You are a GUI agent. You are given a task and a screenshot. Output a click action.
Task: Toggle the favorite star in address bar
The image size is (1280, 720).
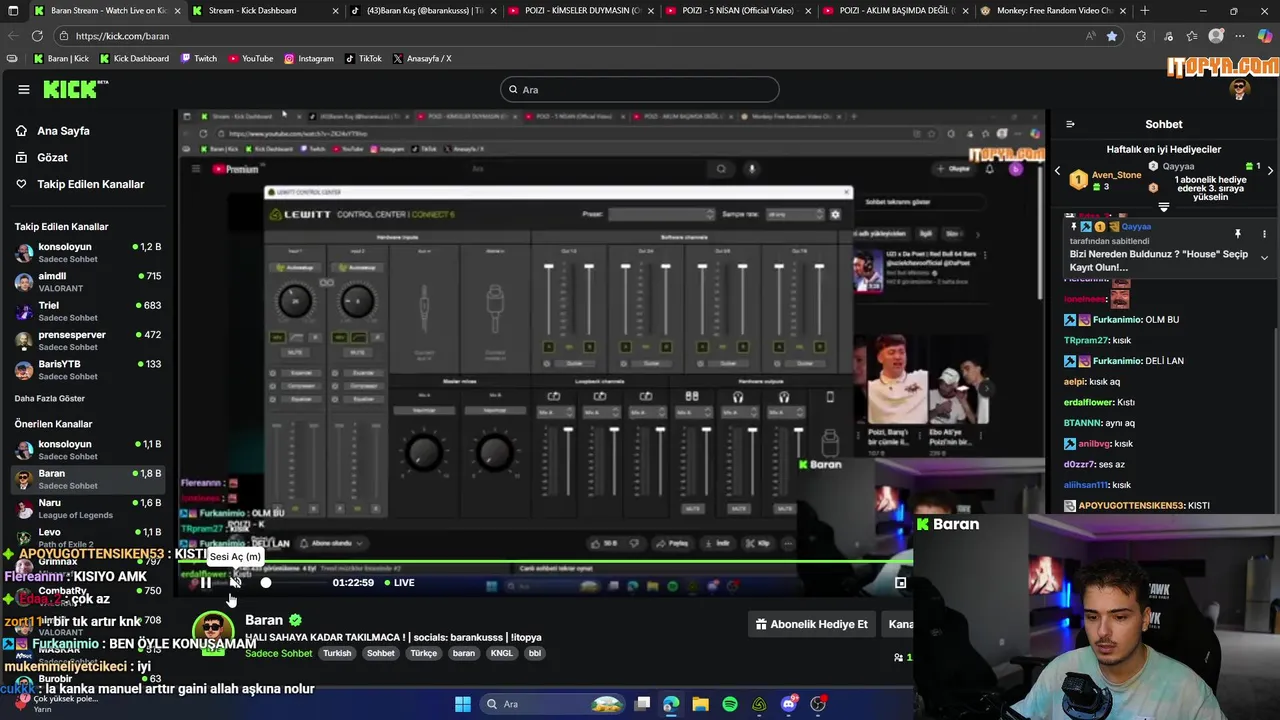[1112, 36]
